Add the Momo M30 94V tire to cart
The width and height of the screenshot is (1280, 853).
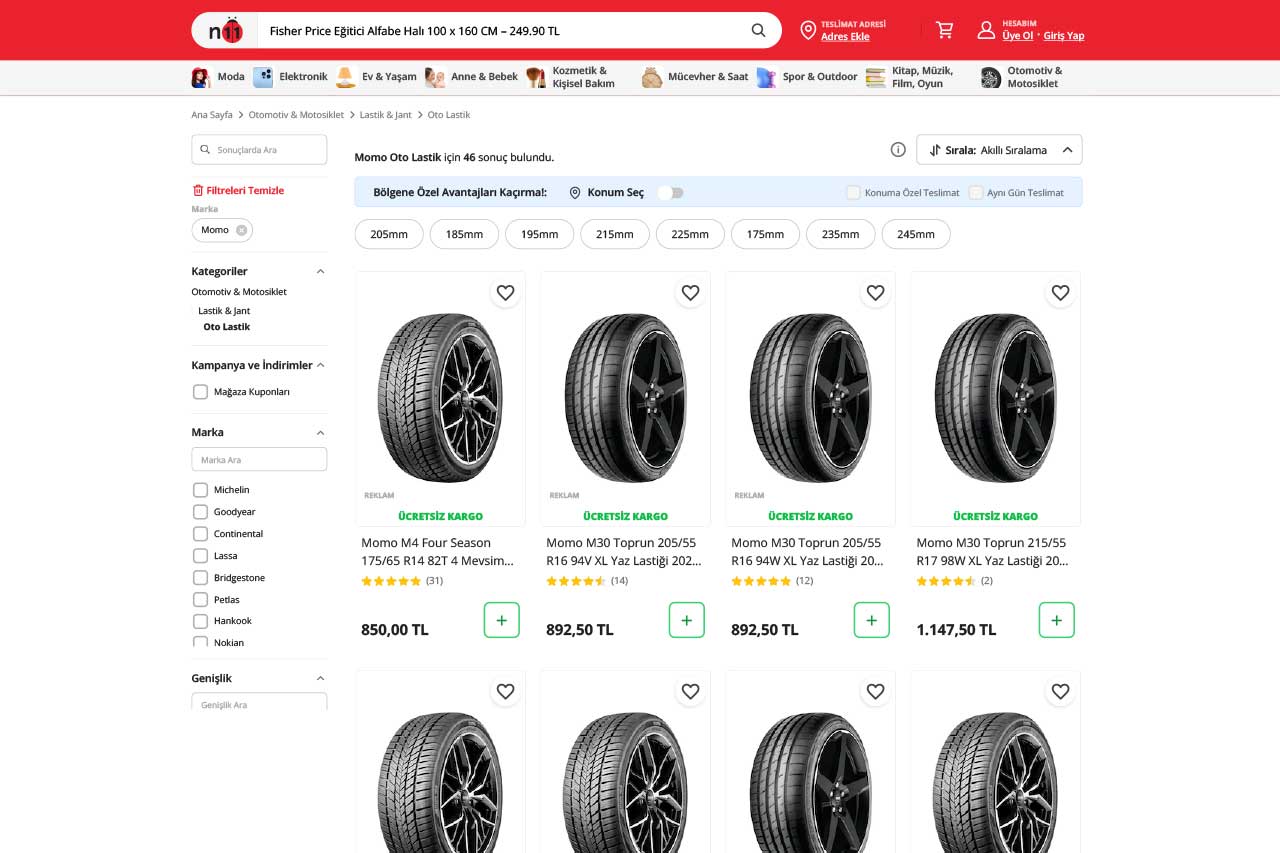(x=687, y=620)
